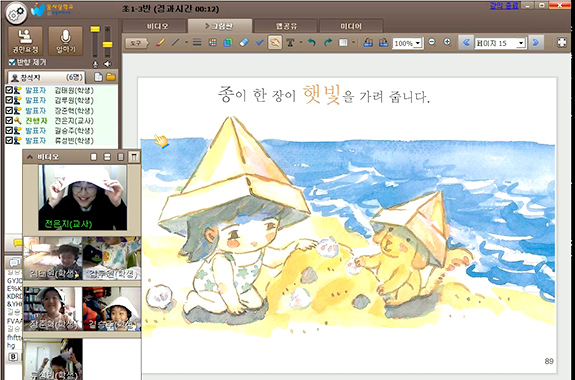Zoom in with the plus magnifier
Screen dimensions: 575x380
(447, 42)
